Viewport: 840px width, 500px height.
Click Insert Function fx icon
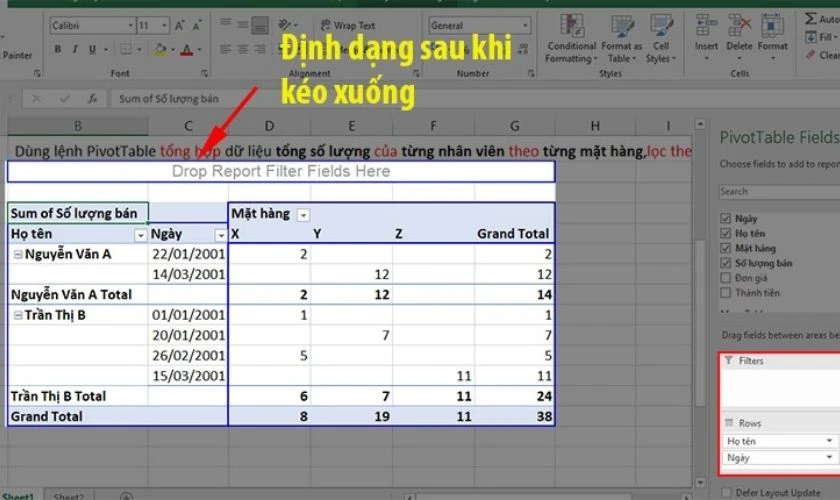pyautogui.click(x=93, y=99)
